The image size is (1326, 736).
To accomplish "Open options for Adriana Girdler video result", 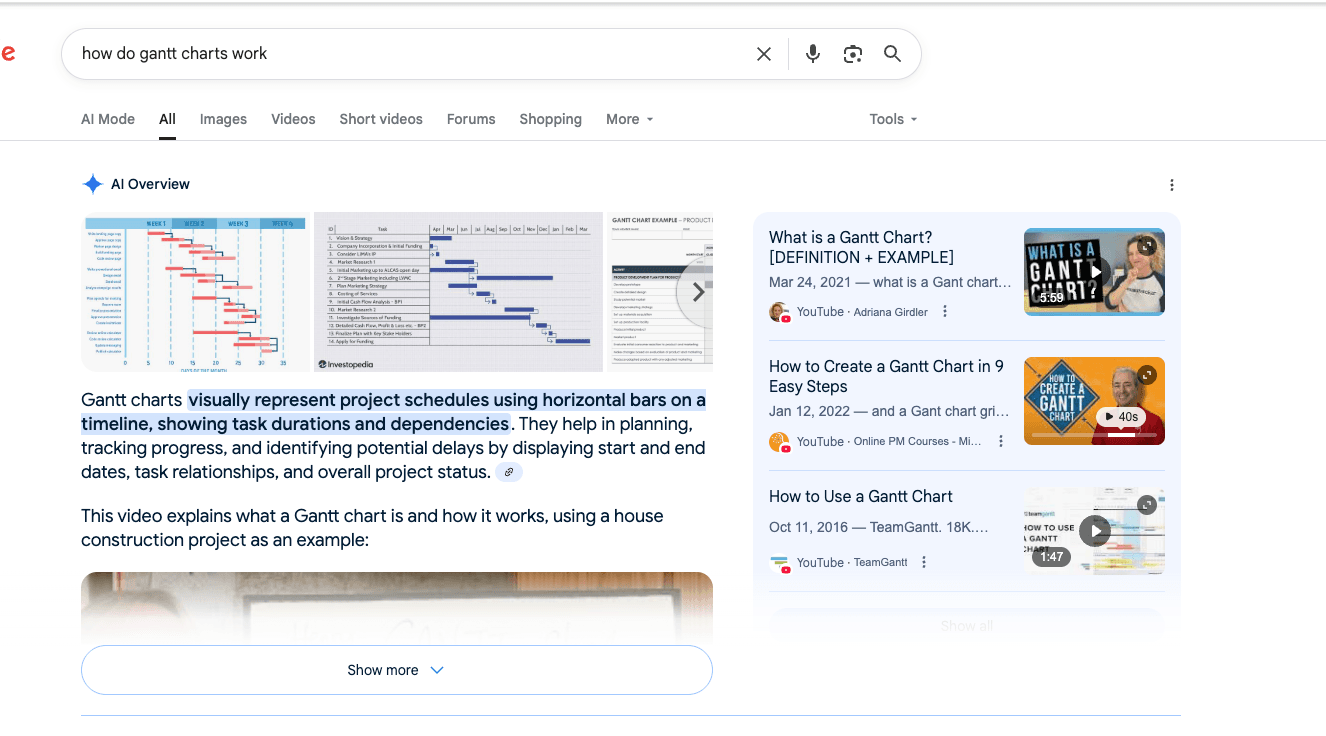I will pyautogui.click(x=945, y=312).
